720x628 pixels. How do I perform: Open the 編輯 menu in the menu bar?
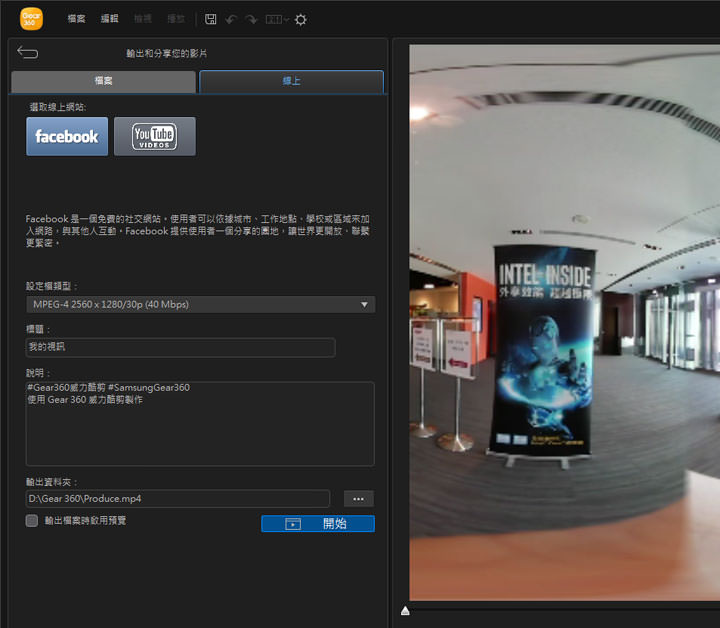tap(109, 19)
